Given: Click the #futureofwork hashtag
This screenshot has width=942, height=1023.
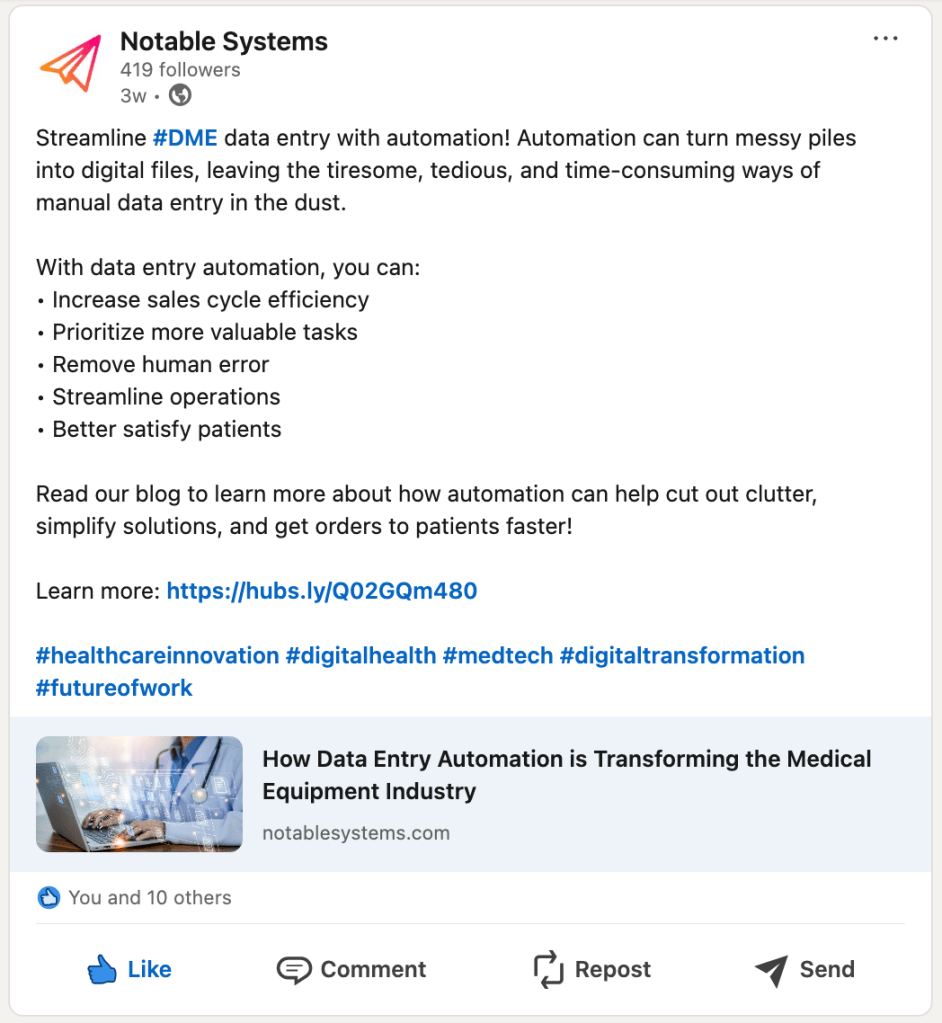Looking at the screenshot, I should coord(114,688).
